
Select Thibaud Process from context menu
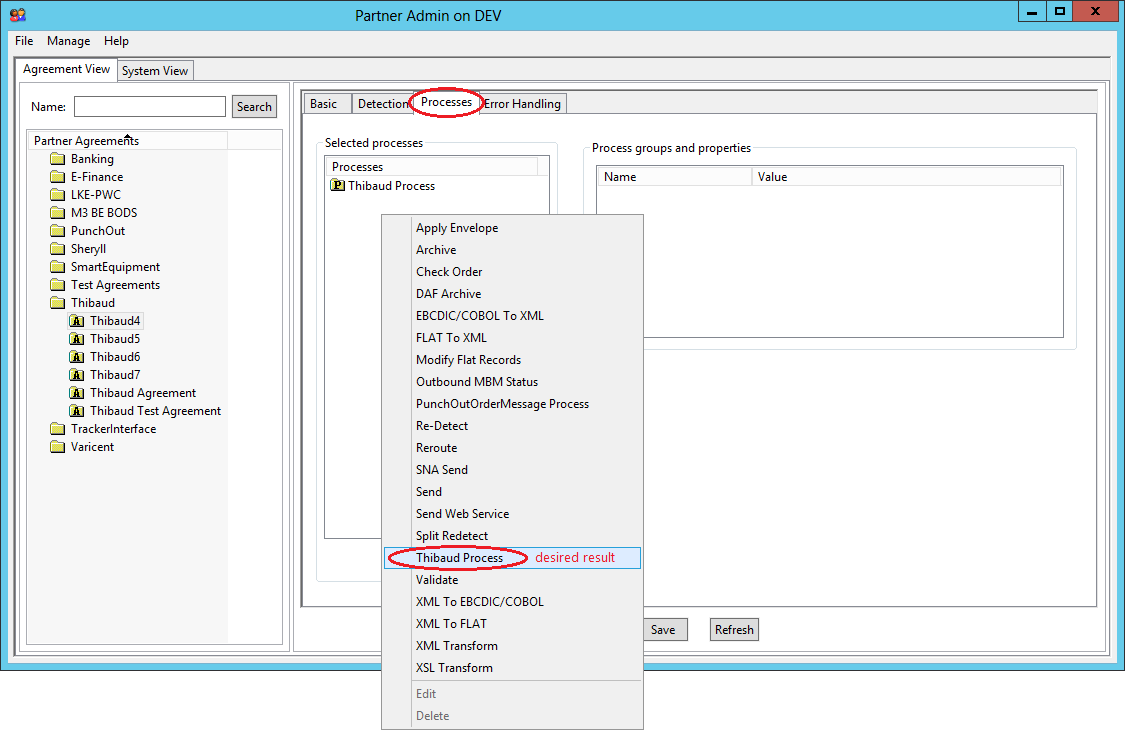(459, 558)
